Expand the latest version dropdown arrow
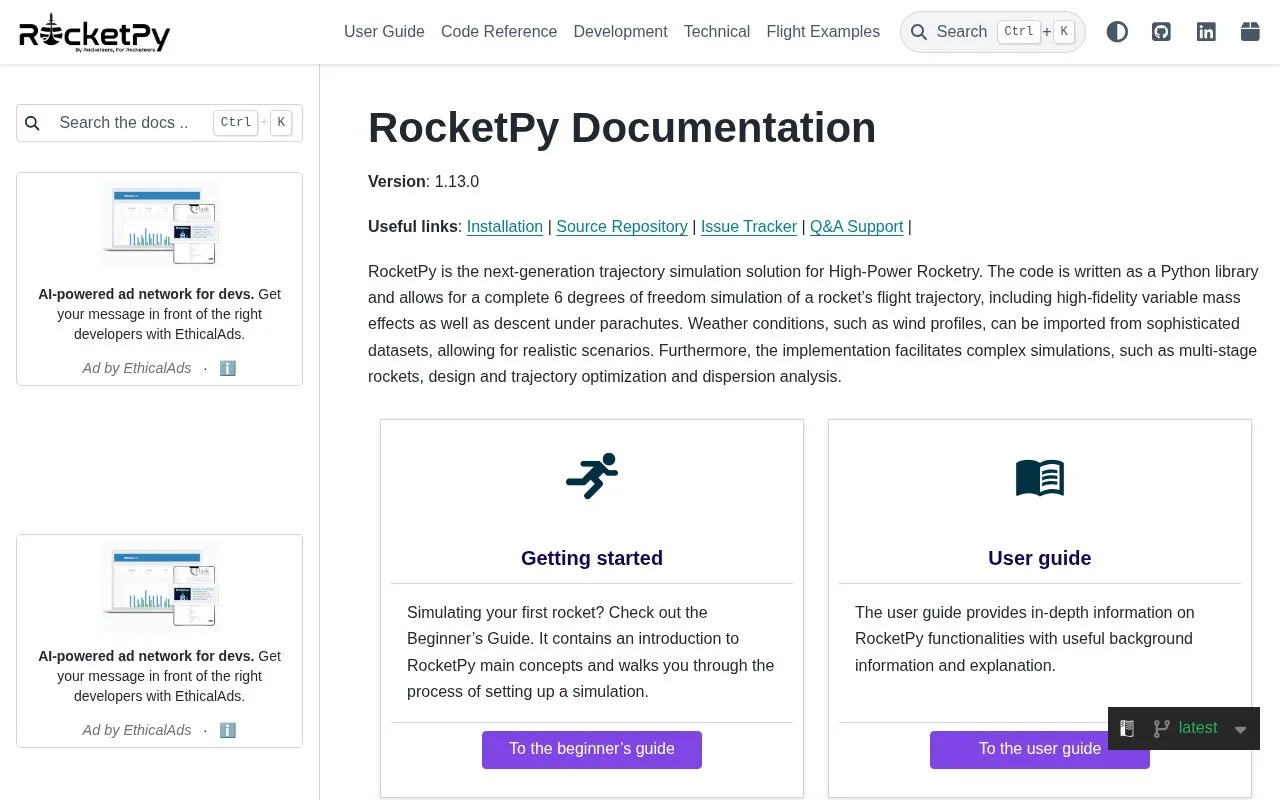Image resolution: width=1280 pixels, height=800 pixels. pyautogui.click(x=1240, y=730)
